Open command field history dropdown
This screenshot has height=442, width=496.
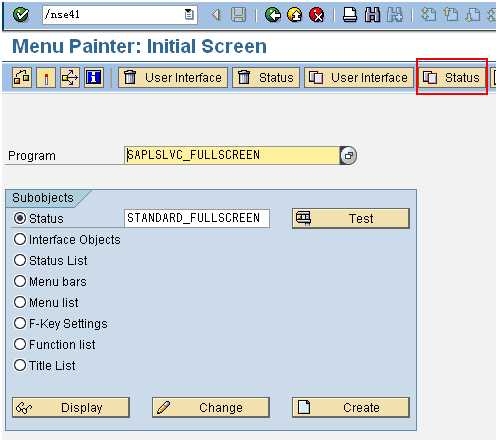(189, 15)
